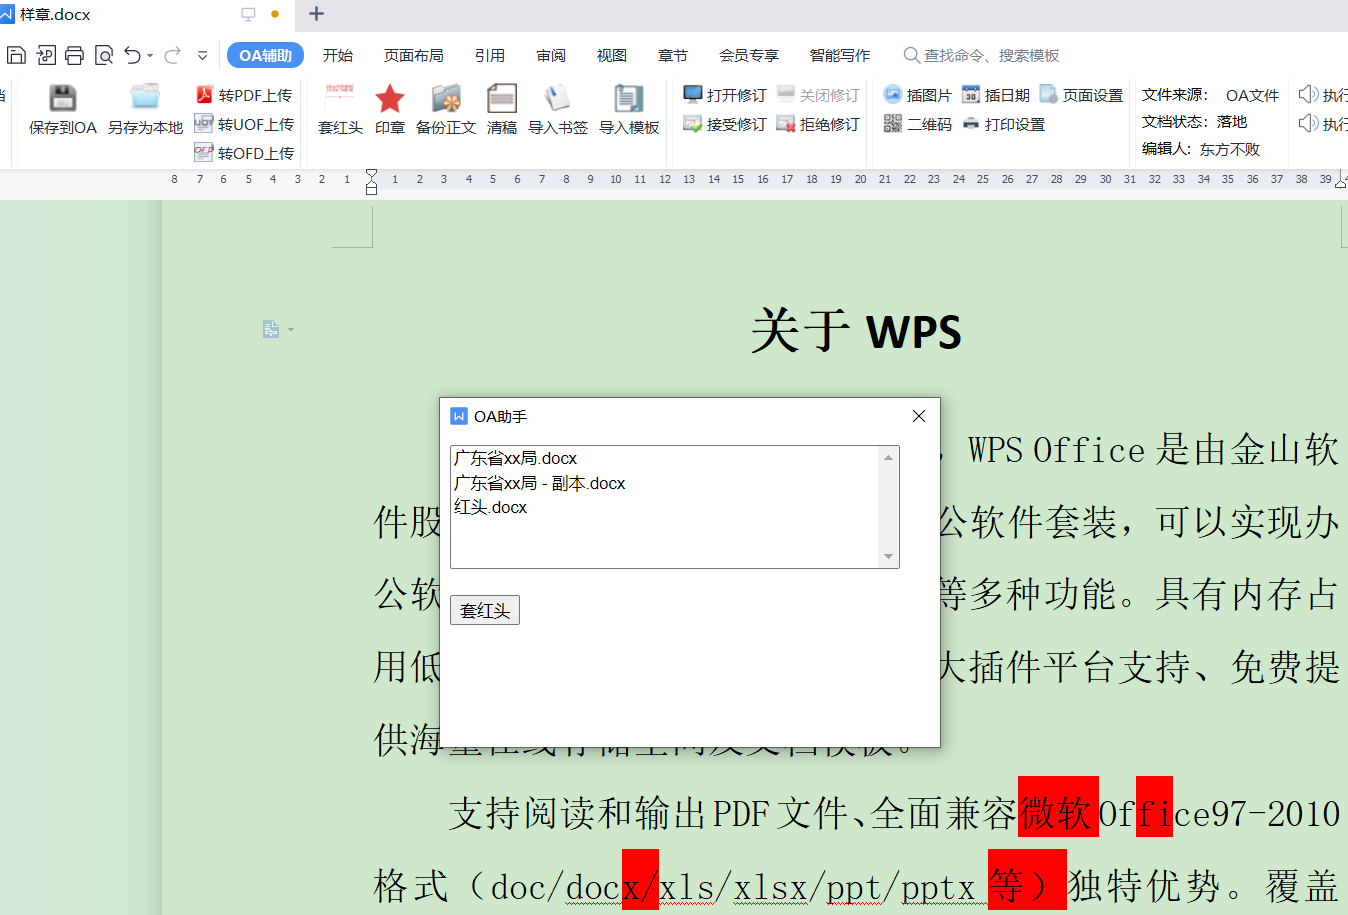Accept revisions (接受修订)
Screen dimensions: 1348x915
725,124
